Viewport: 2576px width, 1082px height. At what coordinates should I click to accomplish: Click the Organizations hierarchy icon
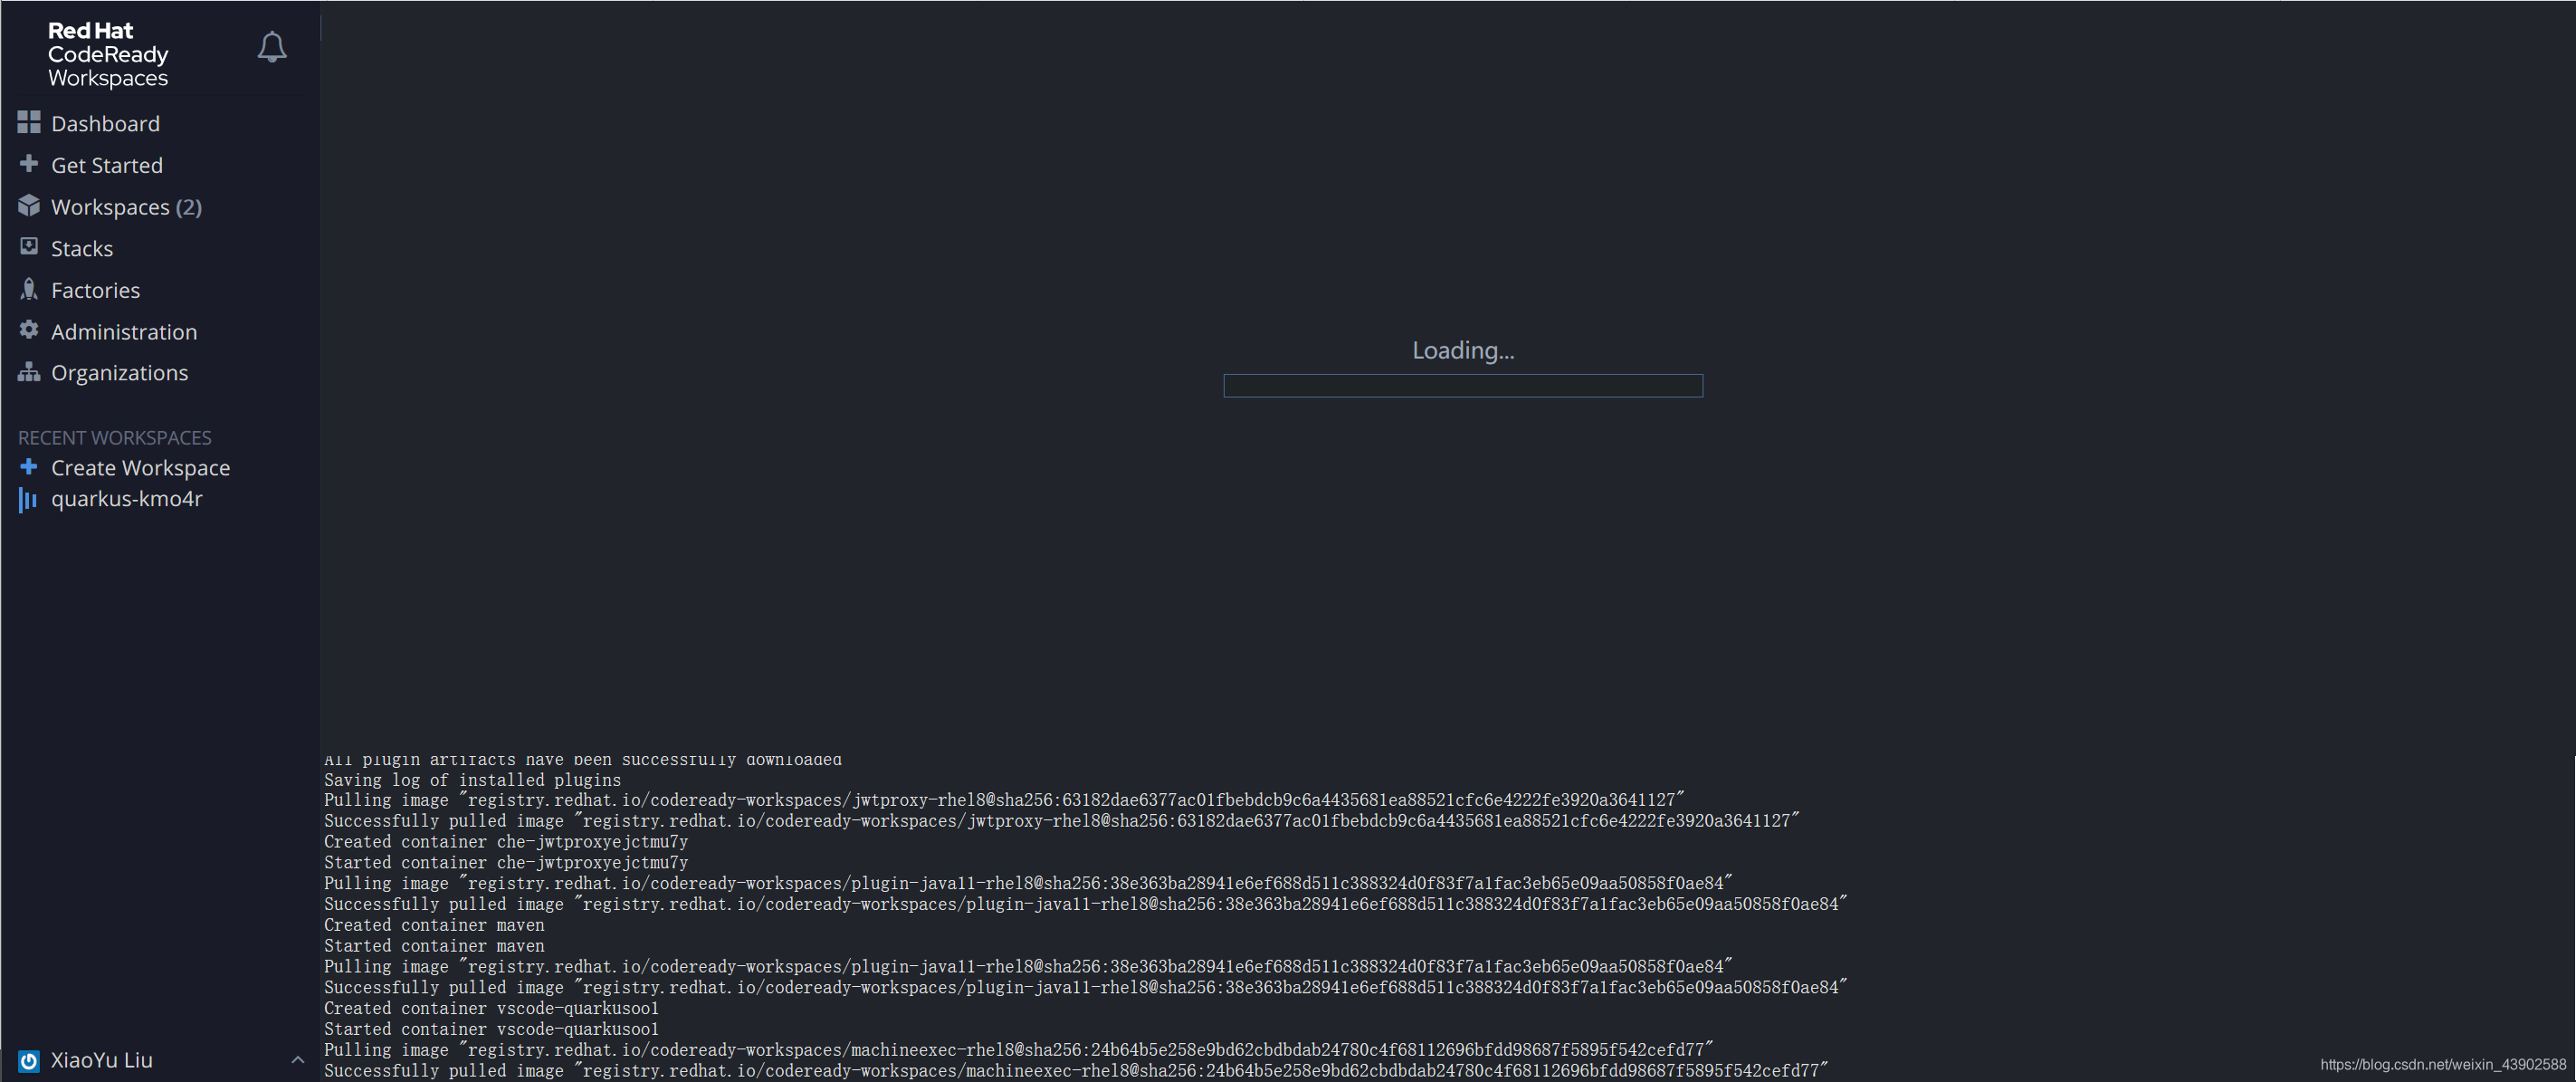coord(29,372)
